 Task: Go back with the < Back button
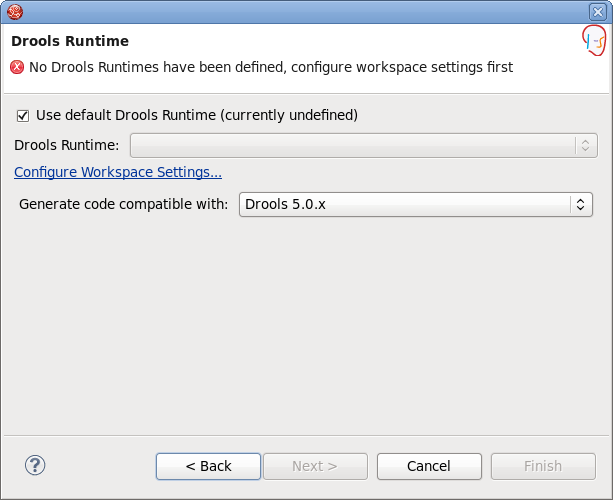[x=208, y=466]
